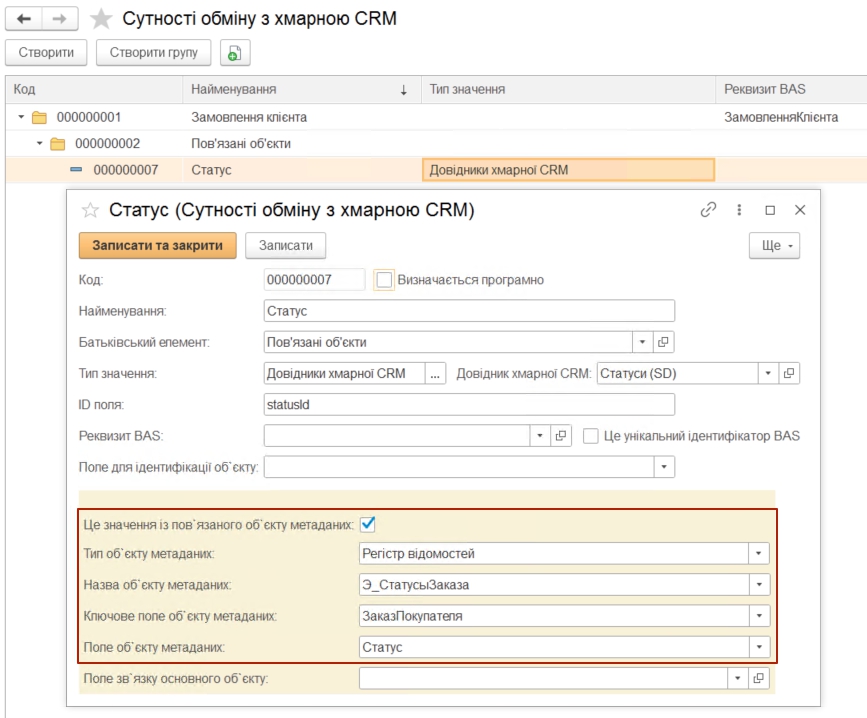This screenshot has width=867, height=718.
Task: Click the copy-item icon beside Створити групу
Action: 235,52
